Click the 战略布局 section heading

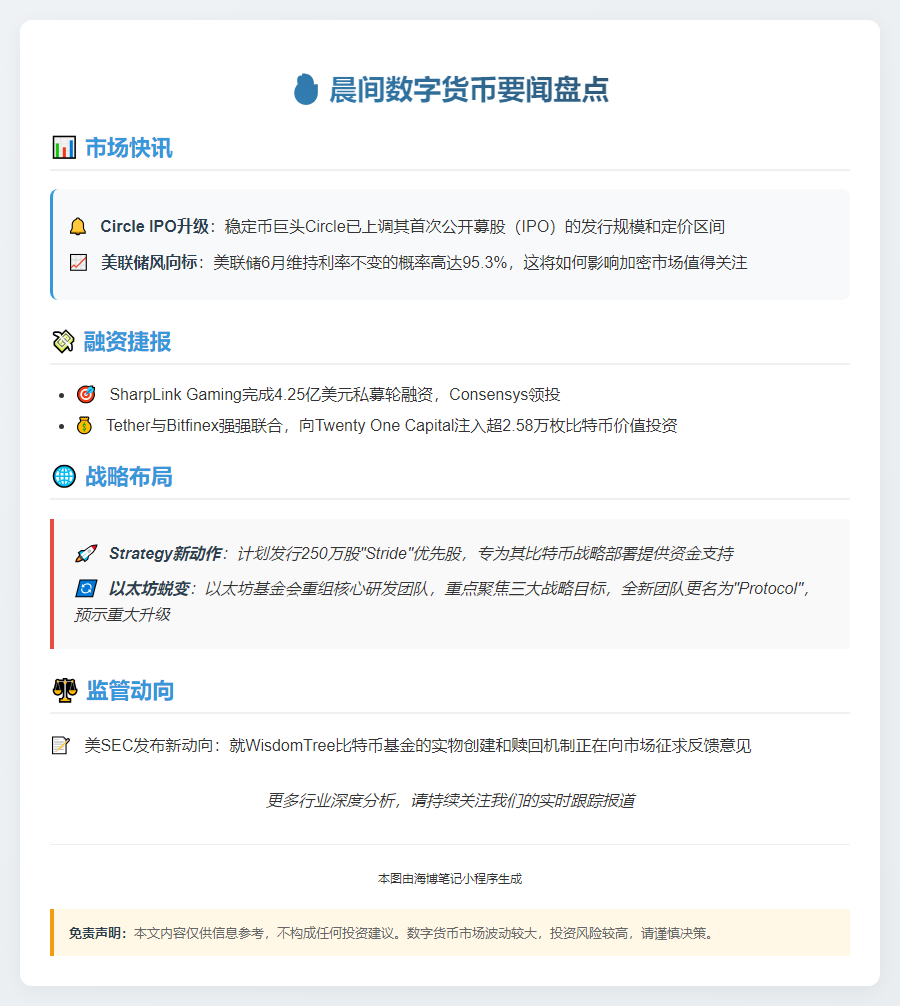[129, 477]
